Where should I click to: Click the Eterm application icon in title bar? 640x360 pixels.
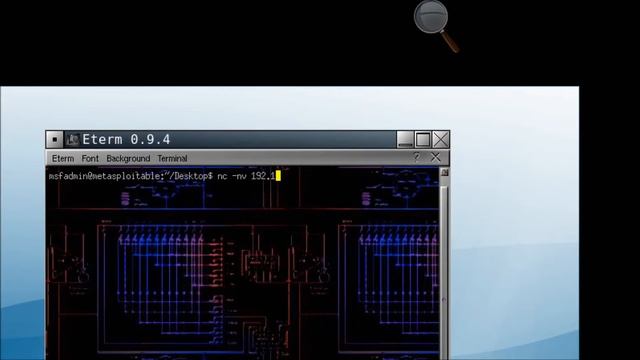click(73, 140)
